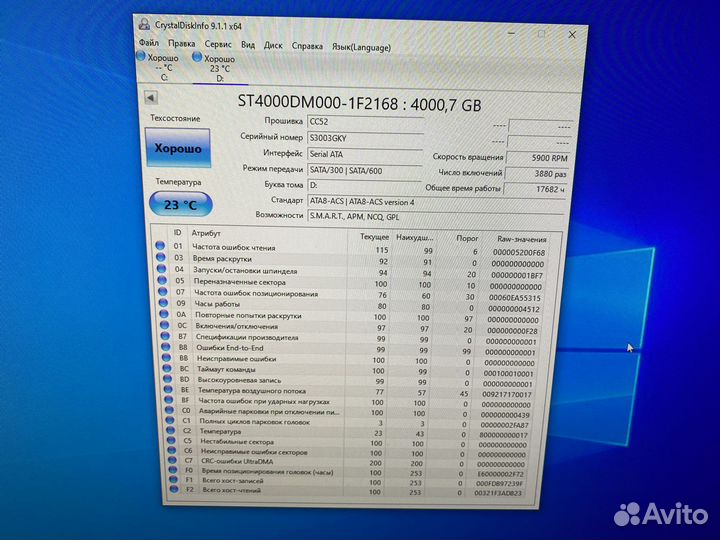Click the 17682 ч power-on hours value

click(x=535, y=189)
